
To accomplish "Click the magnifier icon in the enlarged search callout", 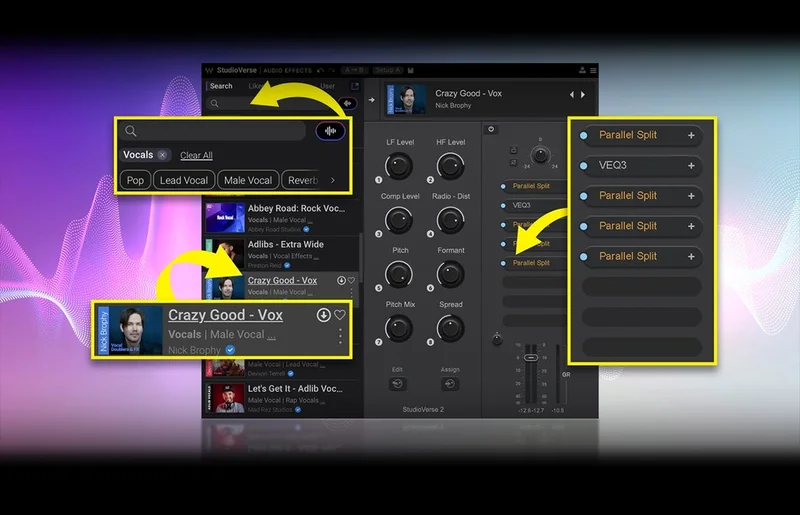I will pos(131,131).
